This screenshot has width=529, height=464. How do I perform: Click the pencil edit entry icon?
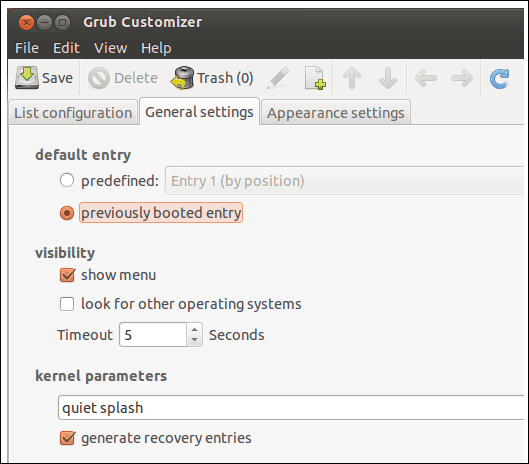tap(278, 78)
